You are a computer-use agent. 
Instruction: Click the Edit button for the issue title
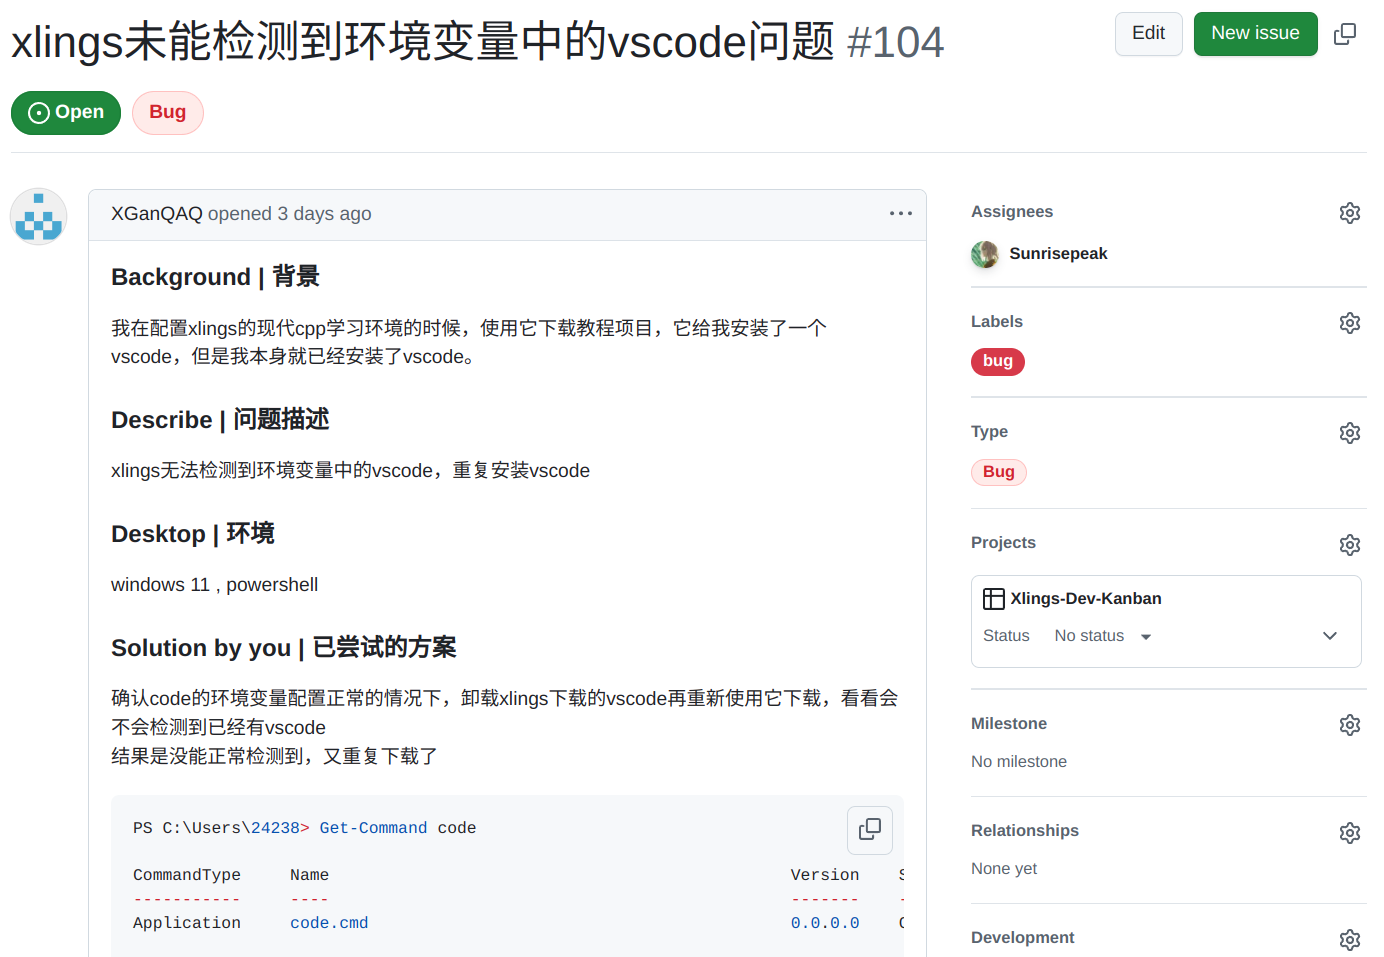pyautogui.click(x=1149, y=34)
